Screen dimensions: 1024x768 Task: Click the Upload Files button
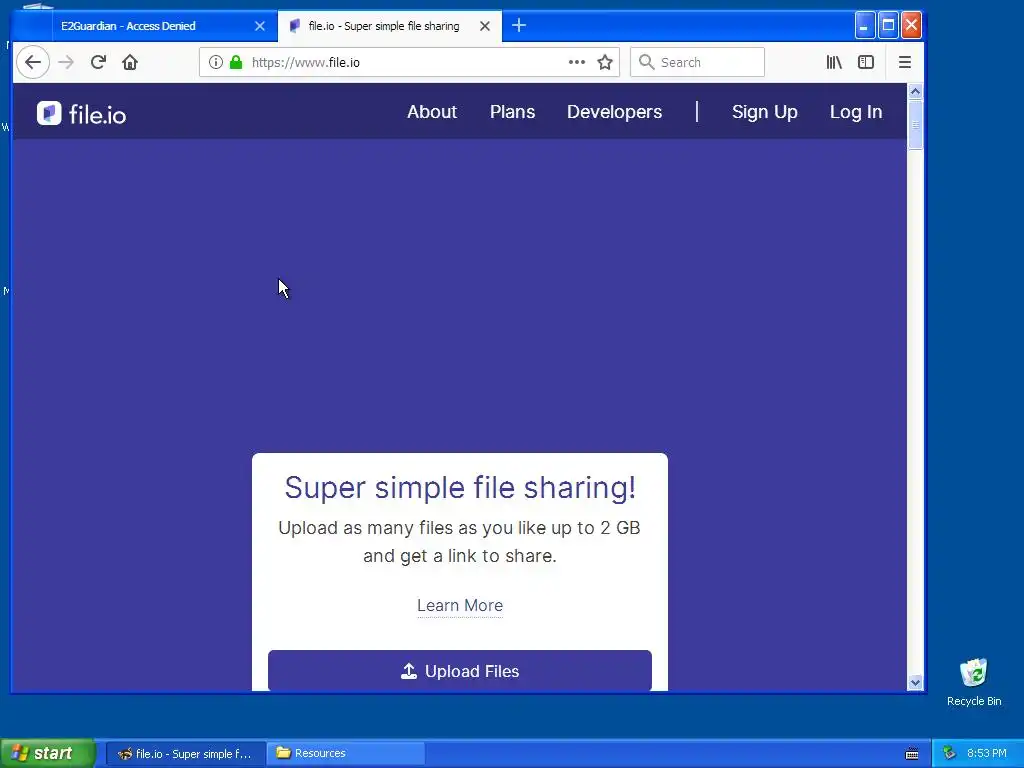point(460,671)
